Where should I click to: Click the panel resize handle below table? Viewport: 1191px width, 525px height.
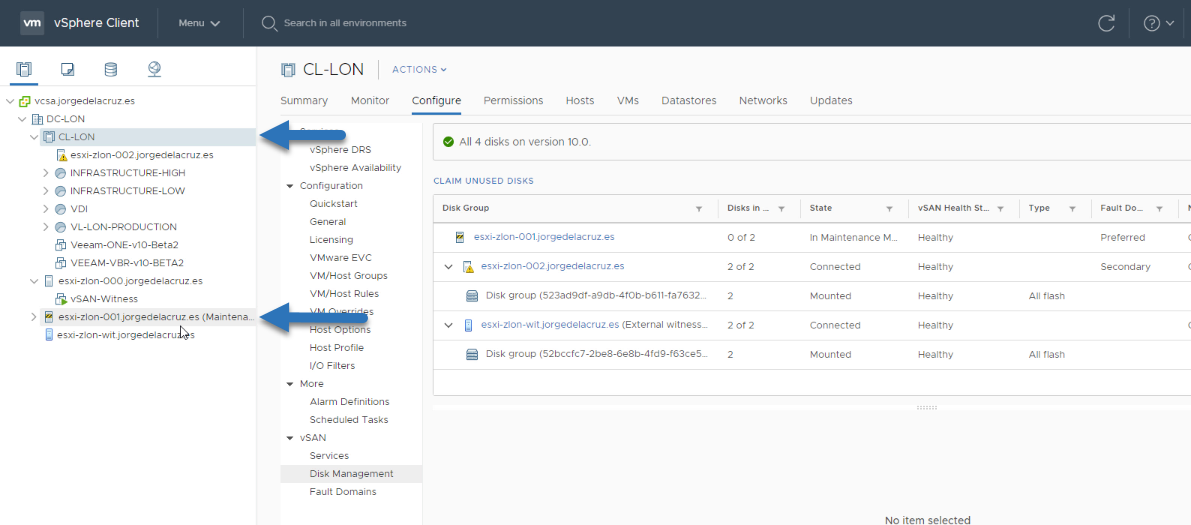point(927,408)
